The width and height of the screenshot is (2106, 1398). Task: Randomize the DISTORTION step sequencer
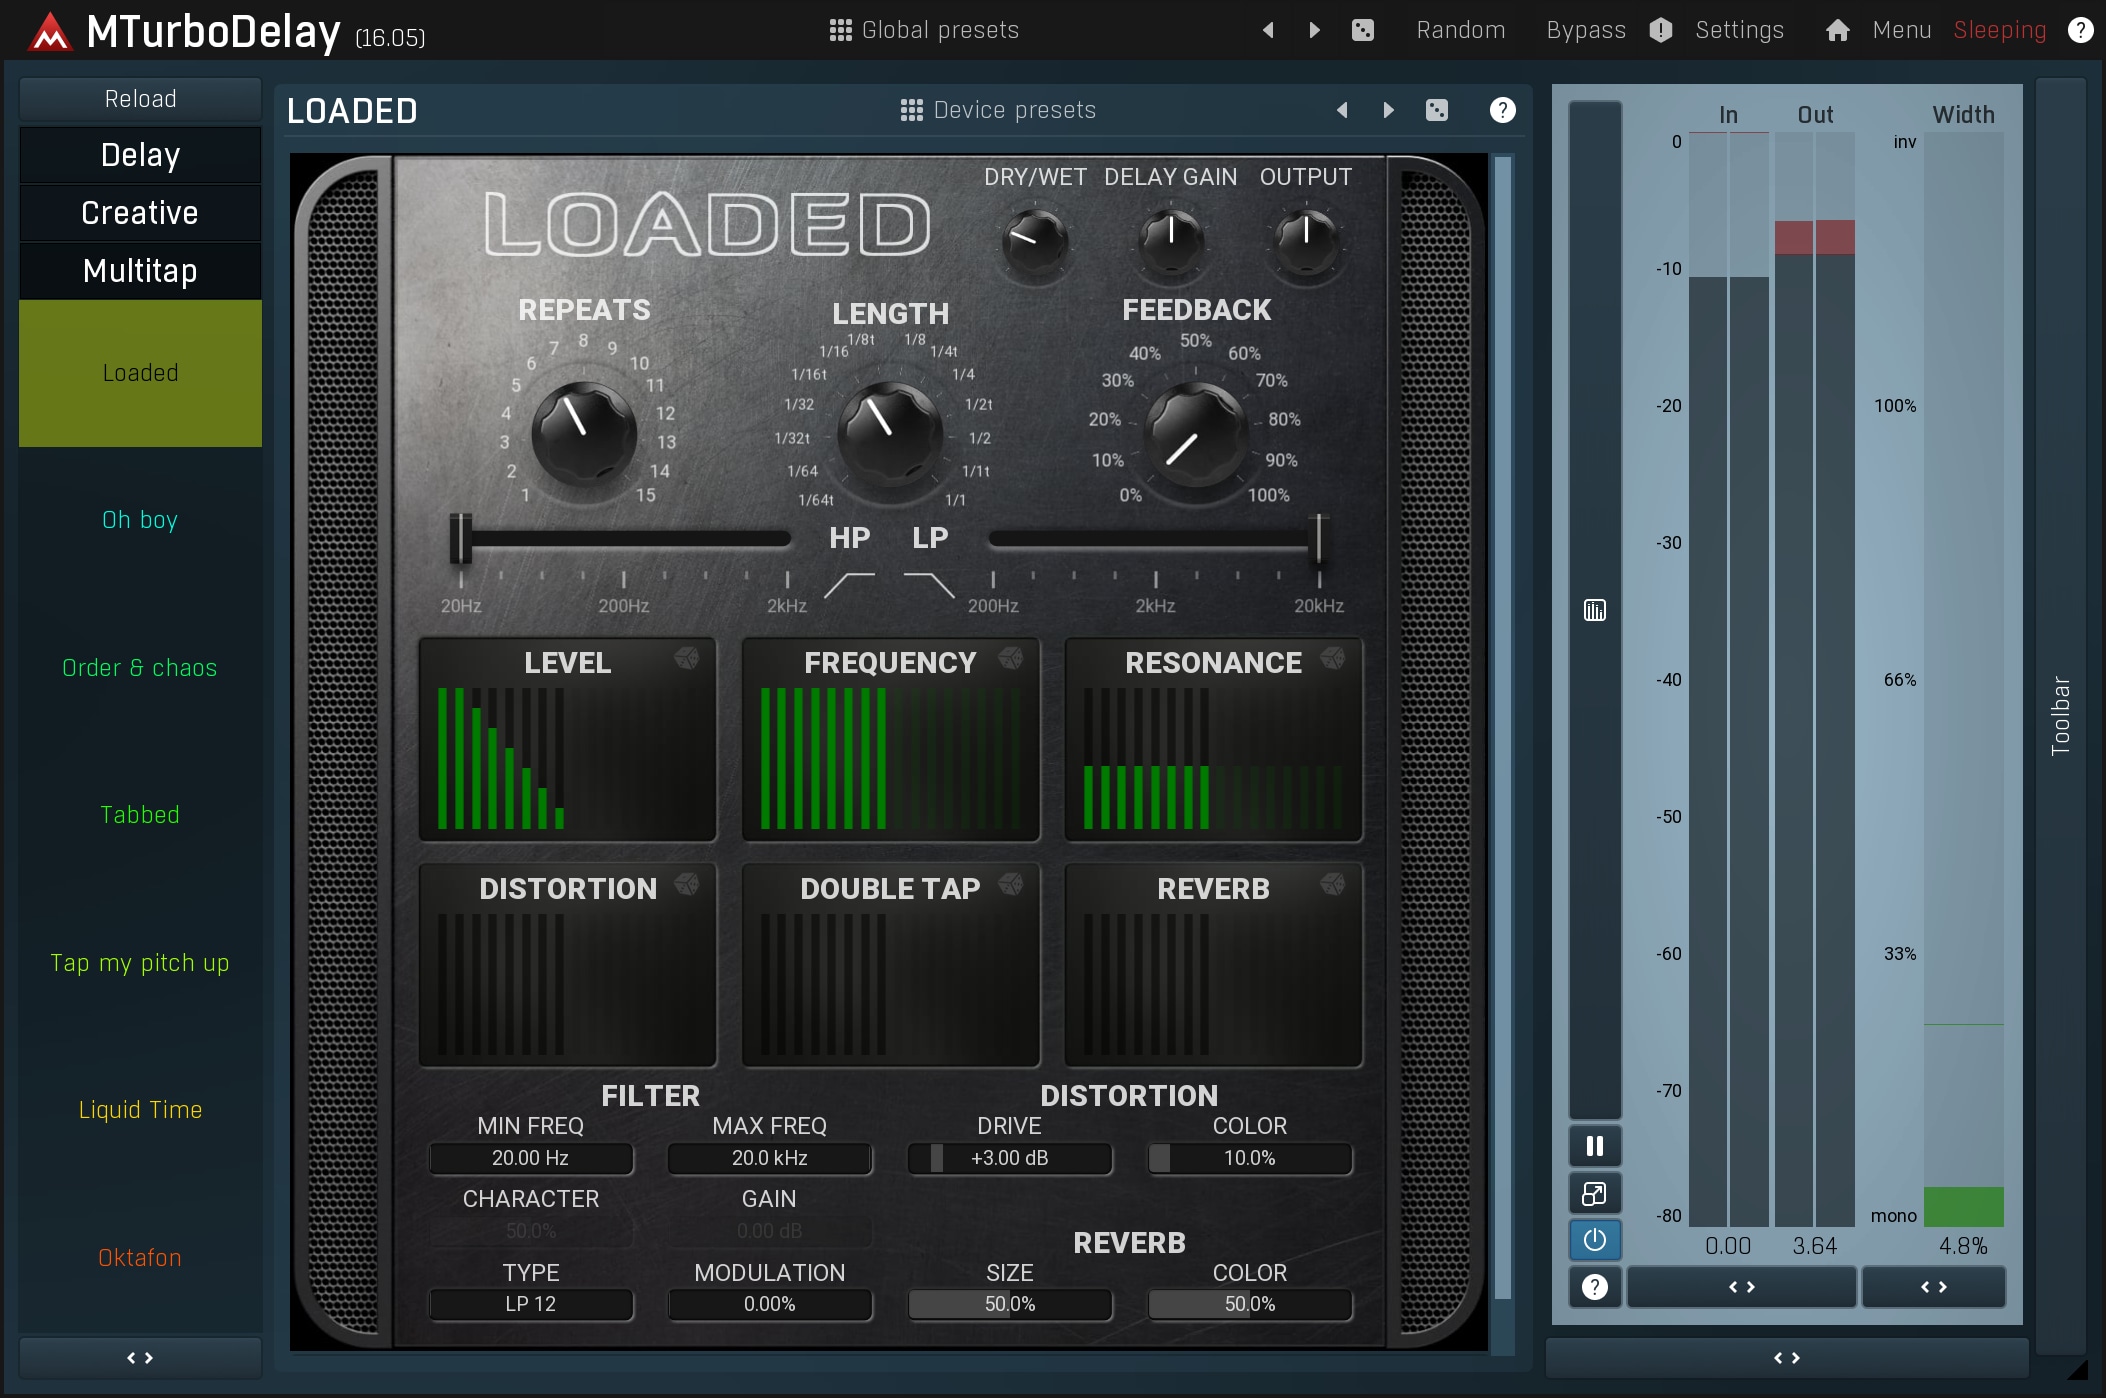pyautogui.click(x=686, y=884)
